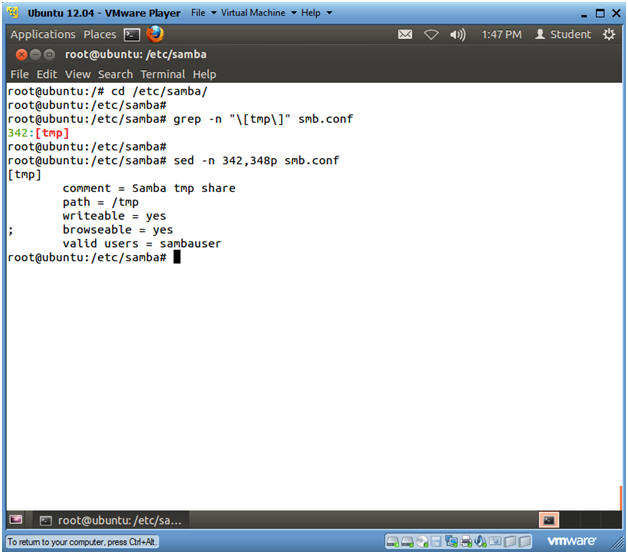Click the first hard disk device icon
Screen dimensions: 628x554
[x=392, y=542]
